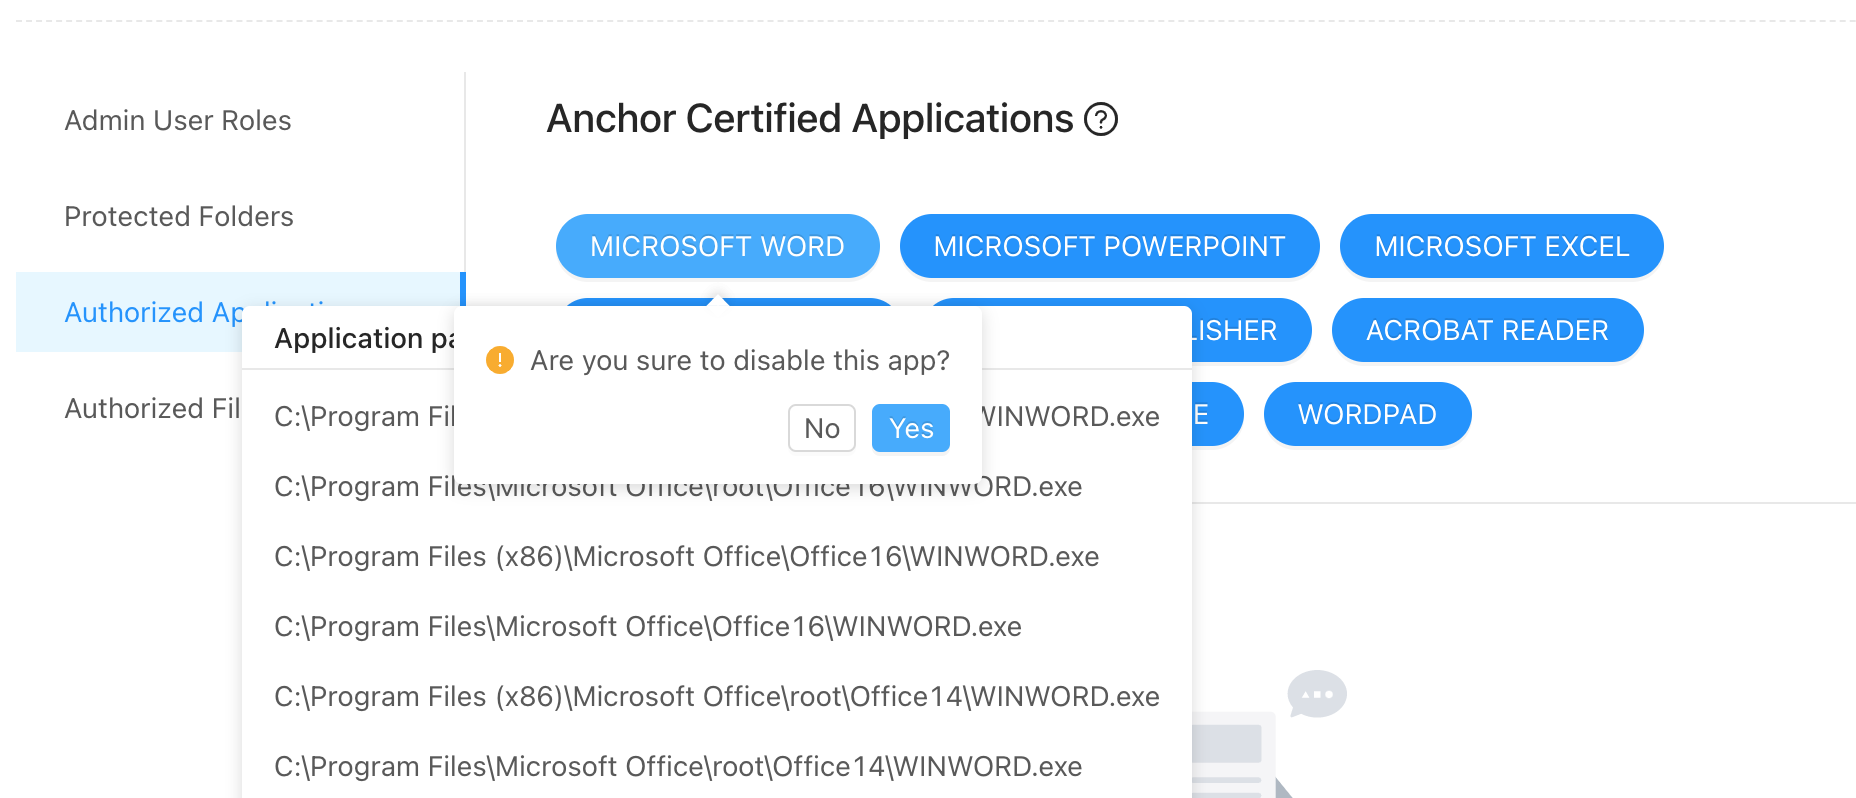The image size is (1856, 798).
Task: Click the 'Are you sure to disable this app?' text
Action: point(740,360)
